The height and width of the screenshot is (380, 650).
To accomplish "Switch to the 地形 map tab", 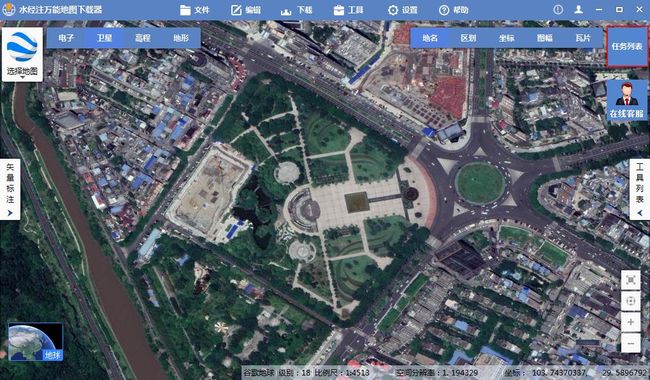I will (181, 38).
